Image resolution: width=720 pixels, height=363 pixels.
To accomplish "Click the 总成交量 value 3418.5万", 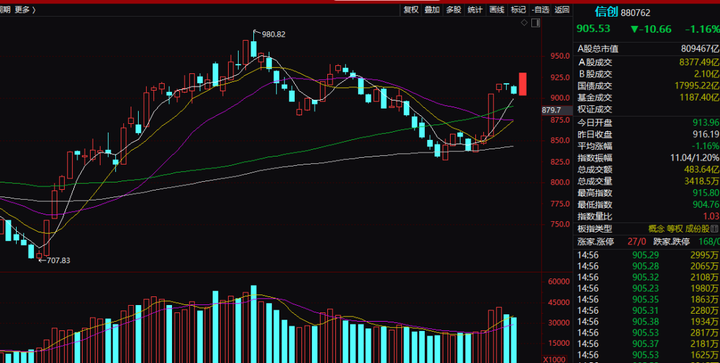I will (701, 181).
